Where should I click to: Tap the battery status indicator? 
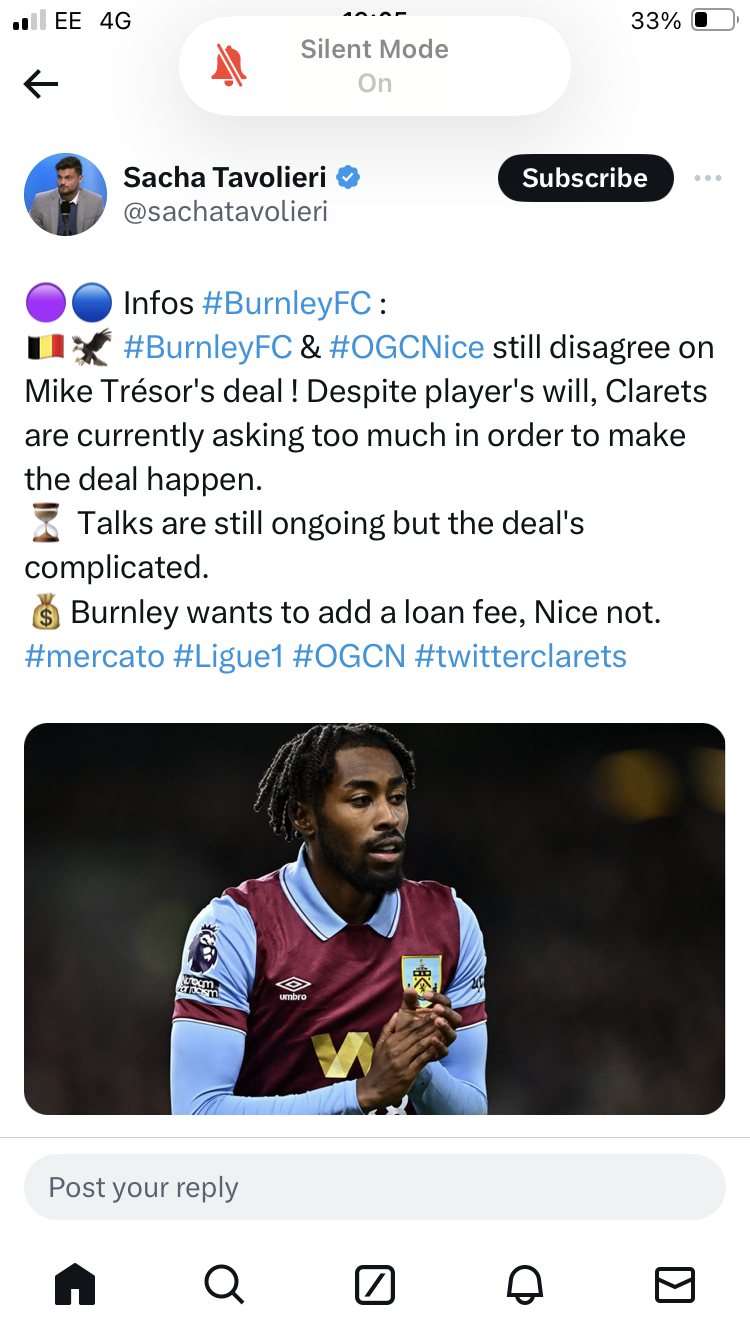713,20
